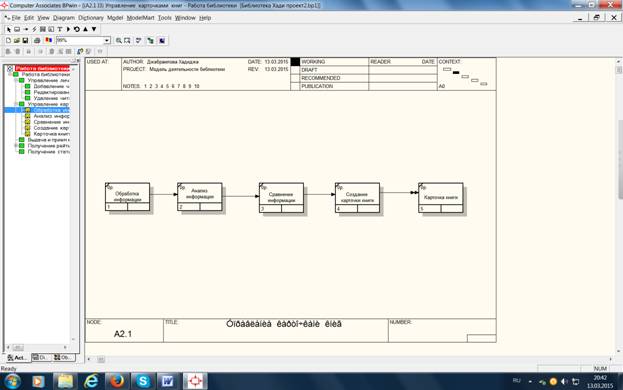Screen dimensions: 623x390
Task: Select the 'Сравнение информации' activity box
Action: point(281,197)
